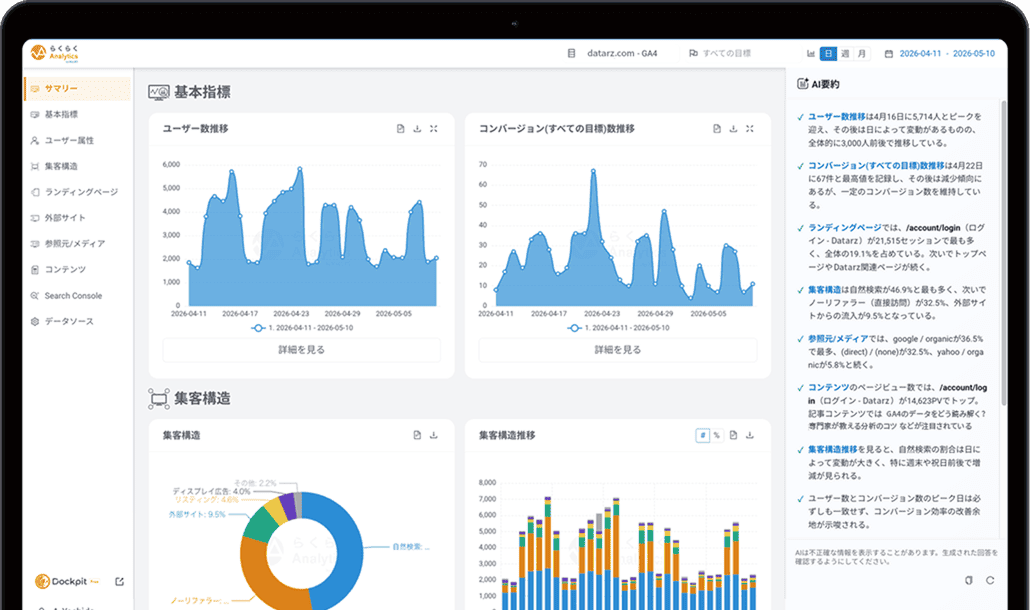Switch granularity to 月 (monthly)

coord(862,53)
